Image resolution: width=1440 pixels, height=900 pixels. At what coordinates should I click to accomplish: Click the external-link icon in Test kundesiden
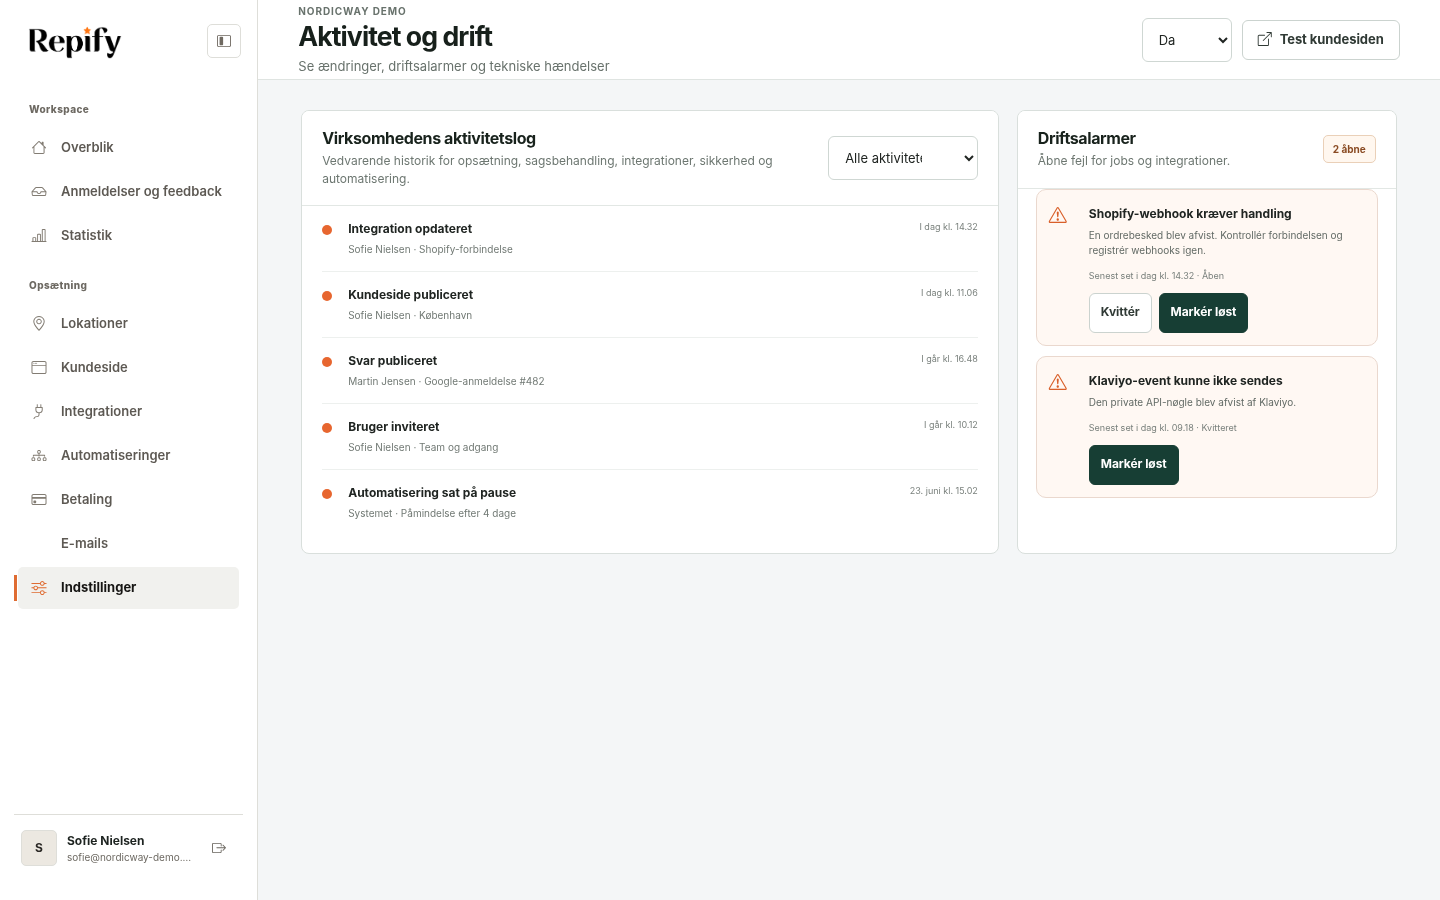[1265, 39]
